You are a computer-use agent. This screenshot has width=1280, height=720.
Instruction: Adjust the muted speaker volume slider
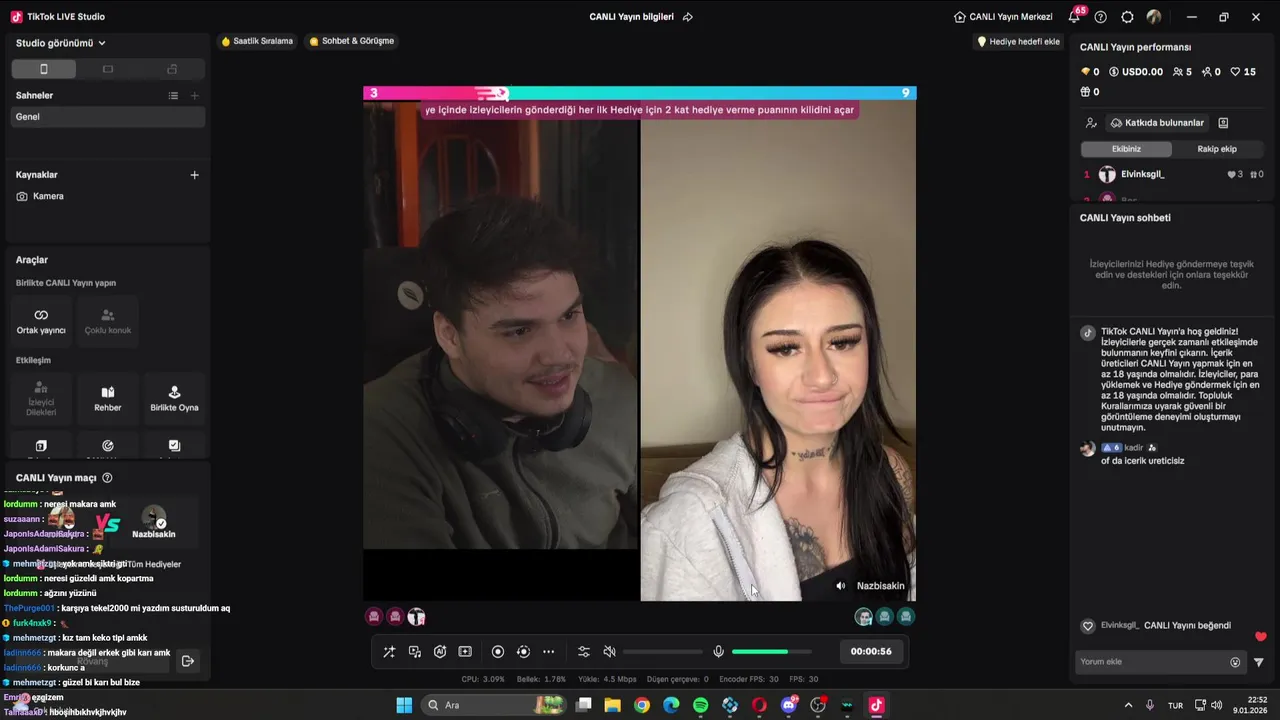[662, 652]
